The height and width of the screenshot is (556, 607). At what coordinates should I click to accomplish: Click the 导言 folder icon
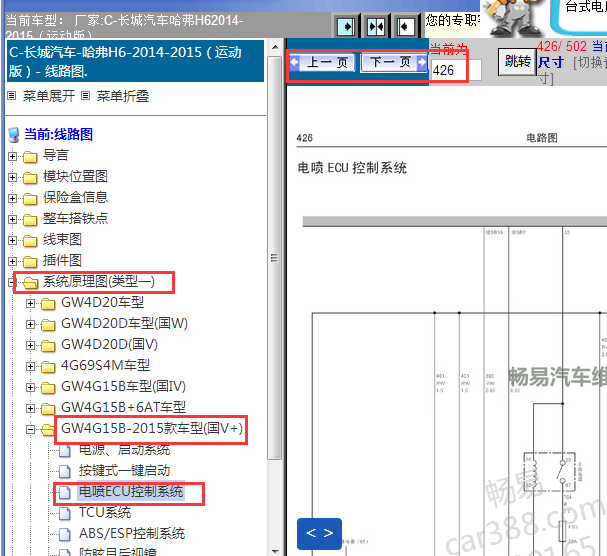click(x=30, y=156)
